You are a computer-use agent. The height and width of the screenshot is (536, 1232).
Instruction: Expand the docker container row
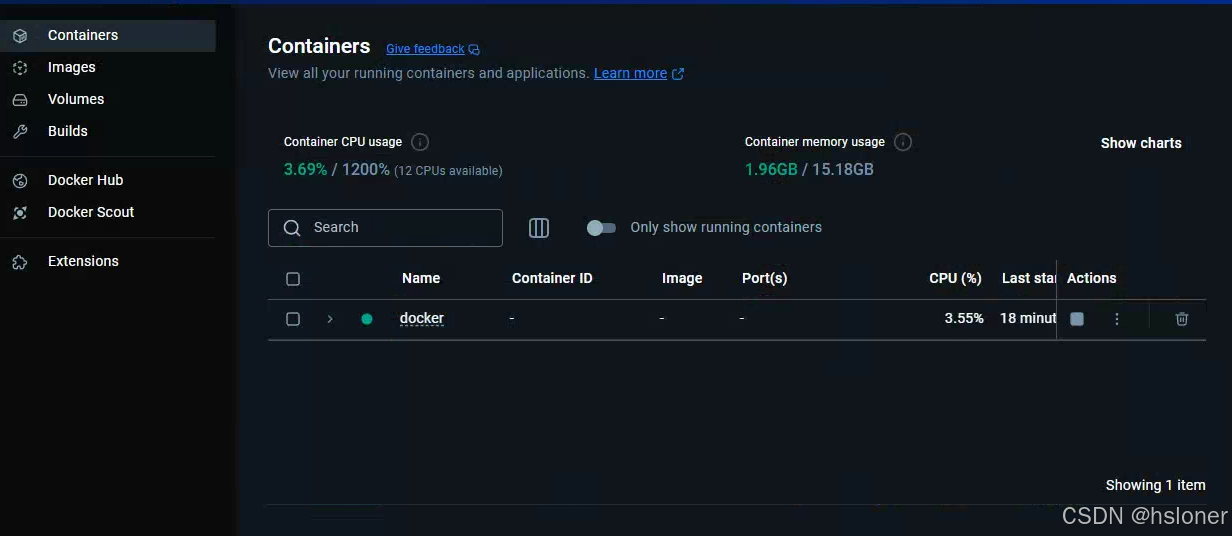click(330, 319)
